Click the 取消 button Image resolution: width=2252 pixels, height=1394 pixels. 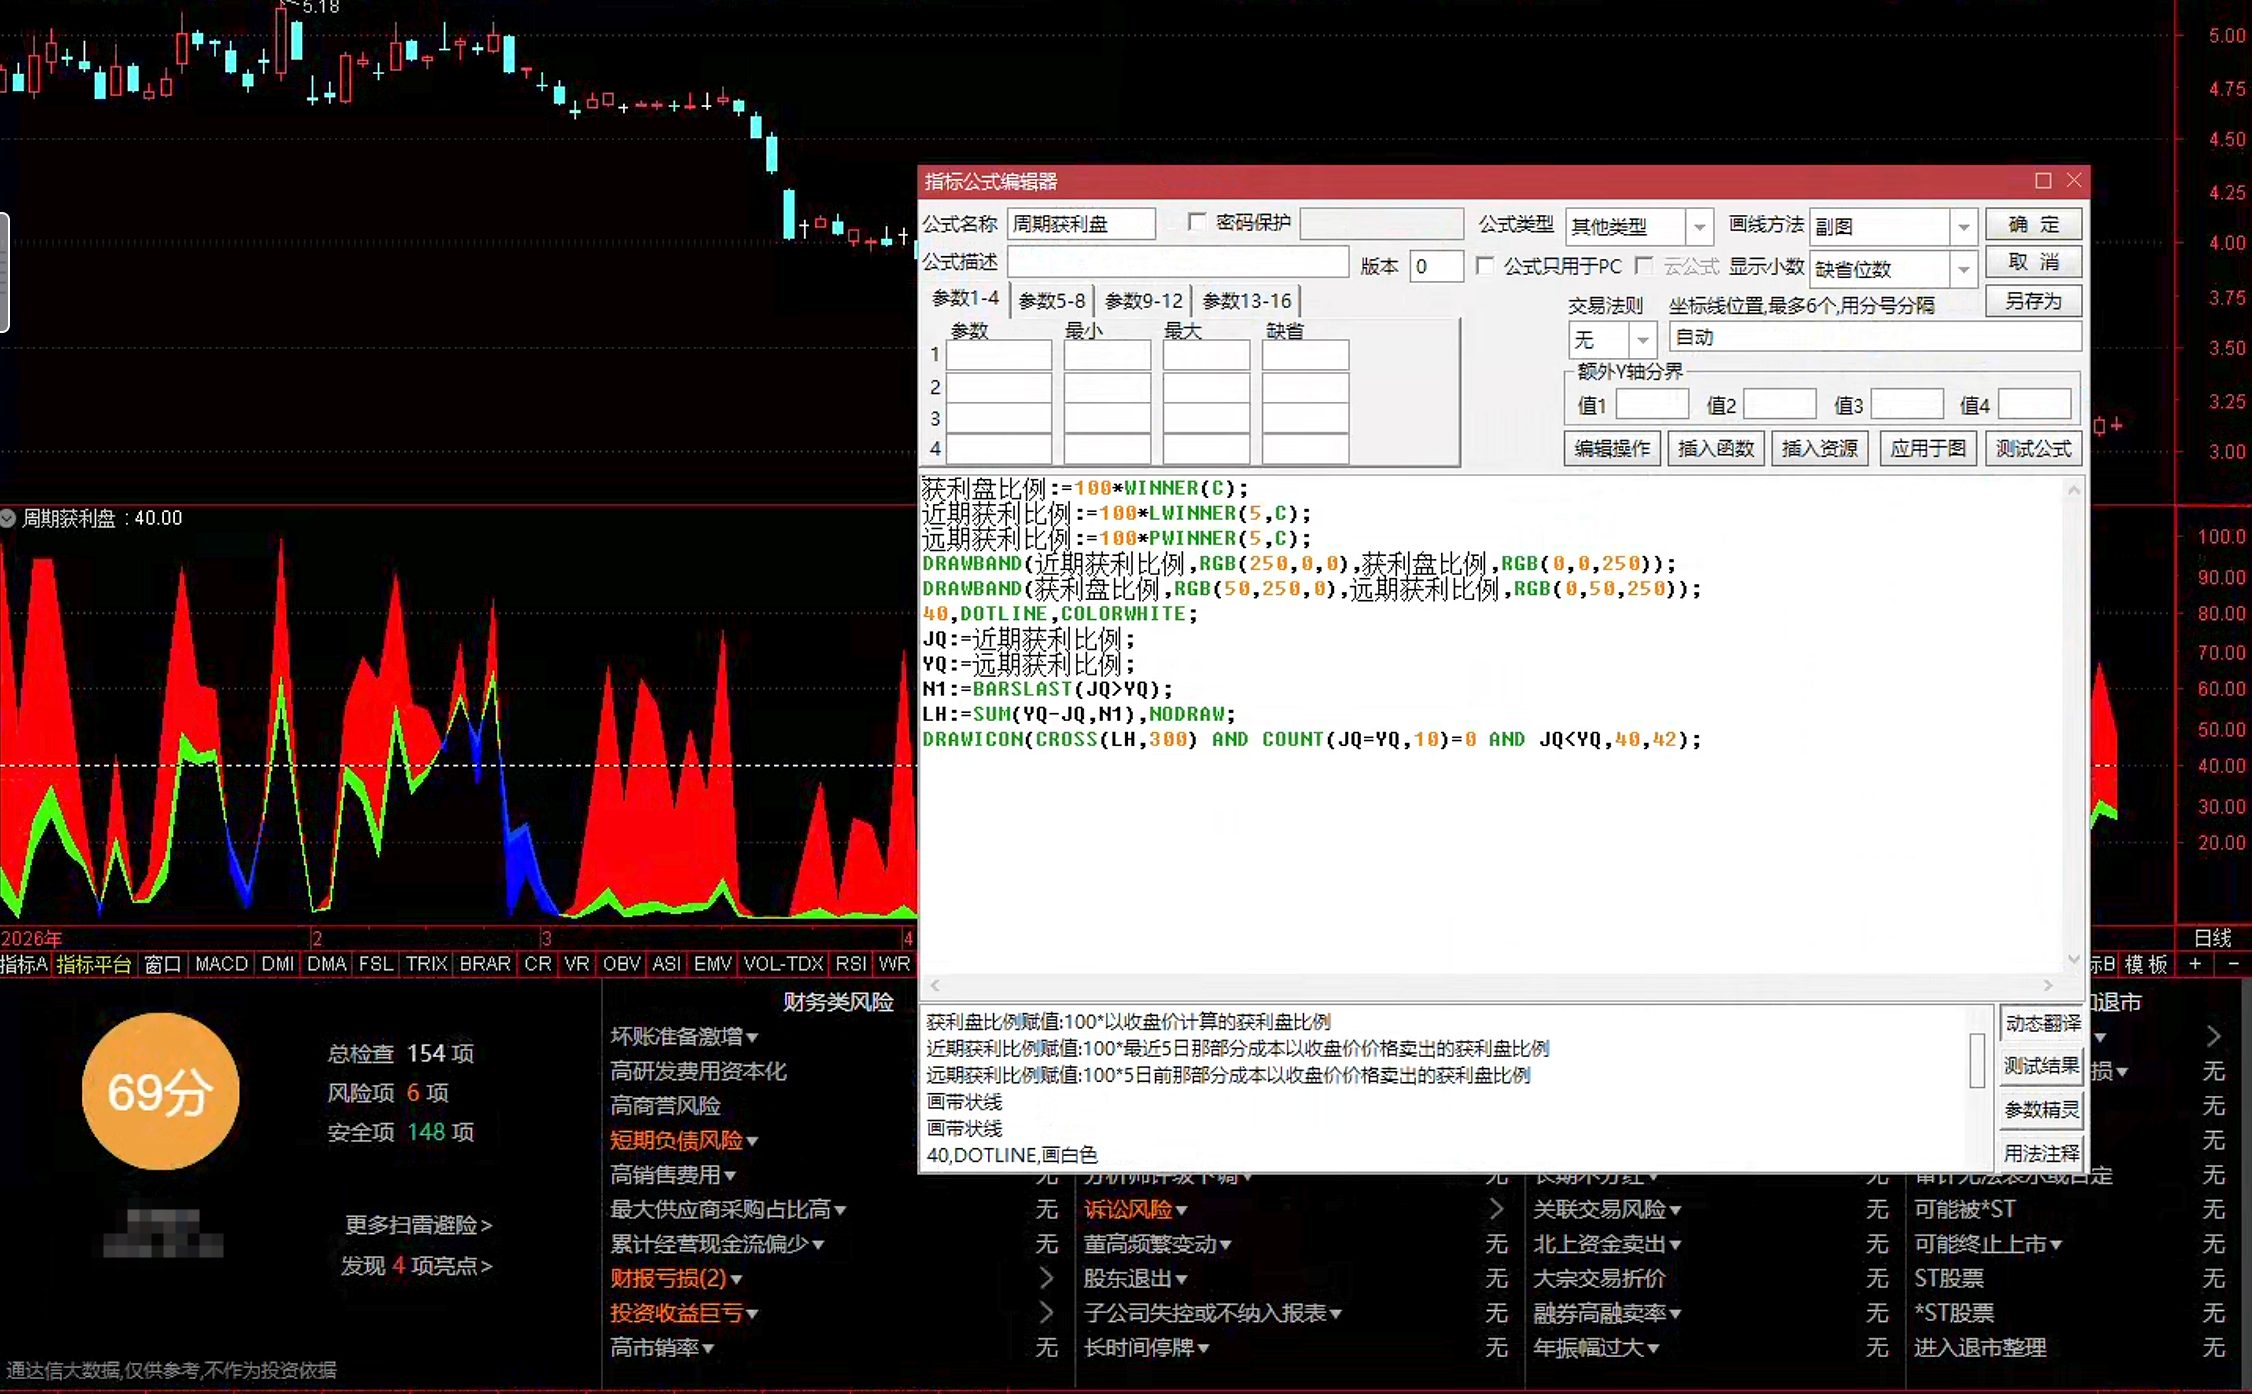[x=2034, y=262]
